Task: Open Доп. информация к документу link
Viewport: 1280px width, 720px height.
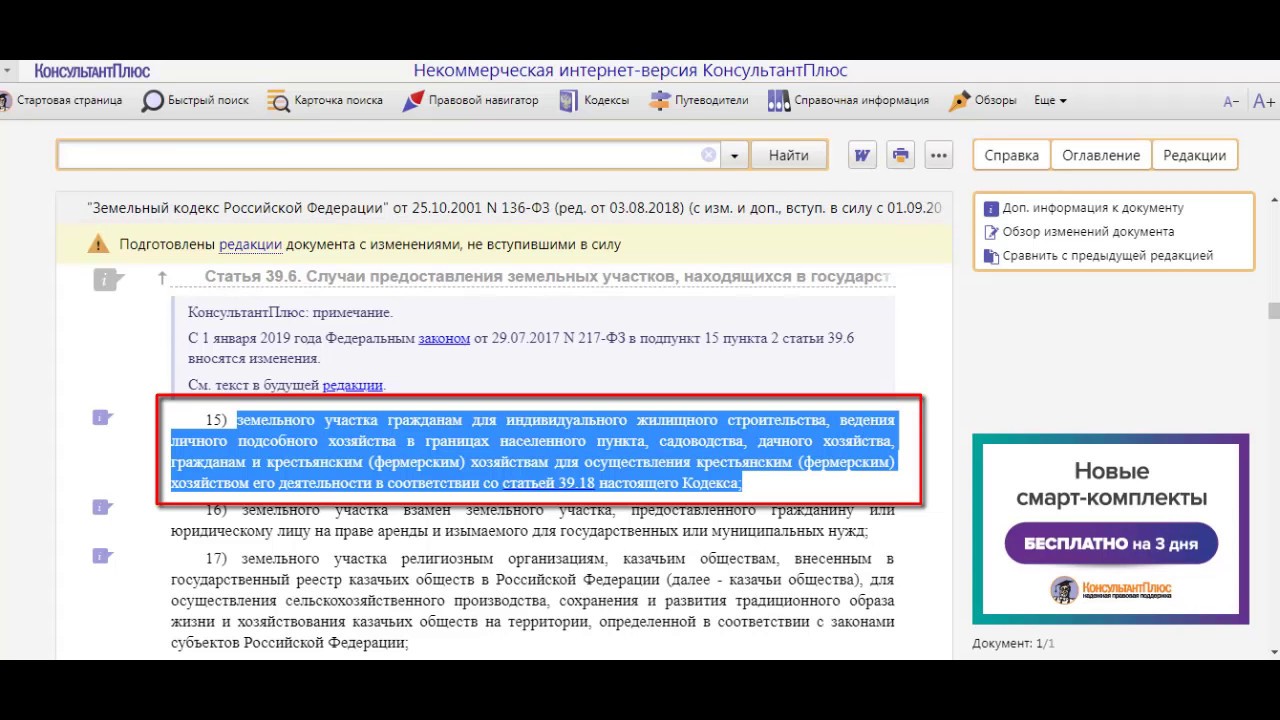Action: click(1093, 208)
